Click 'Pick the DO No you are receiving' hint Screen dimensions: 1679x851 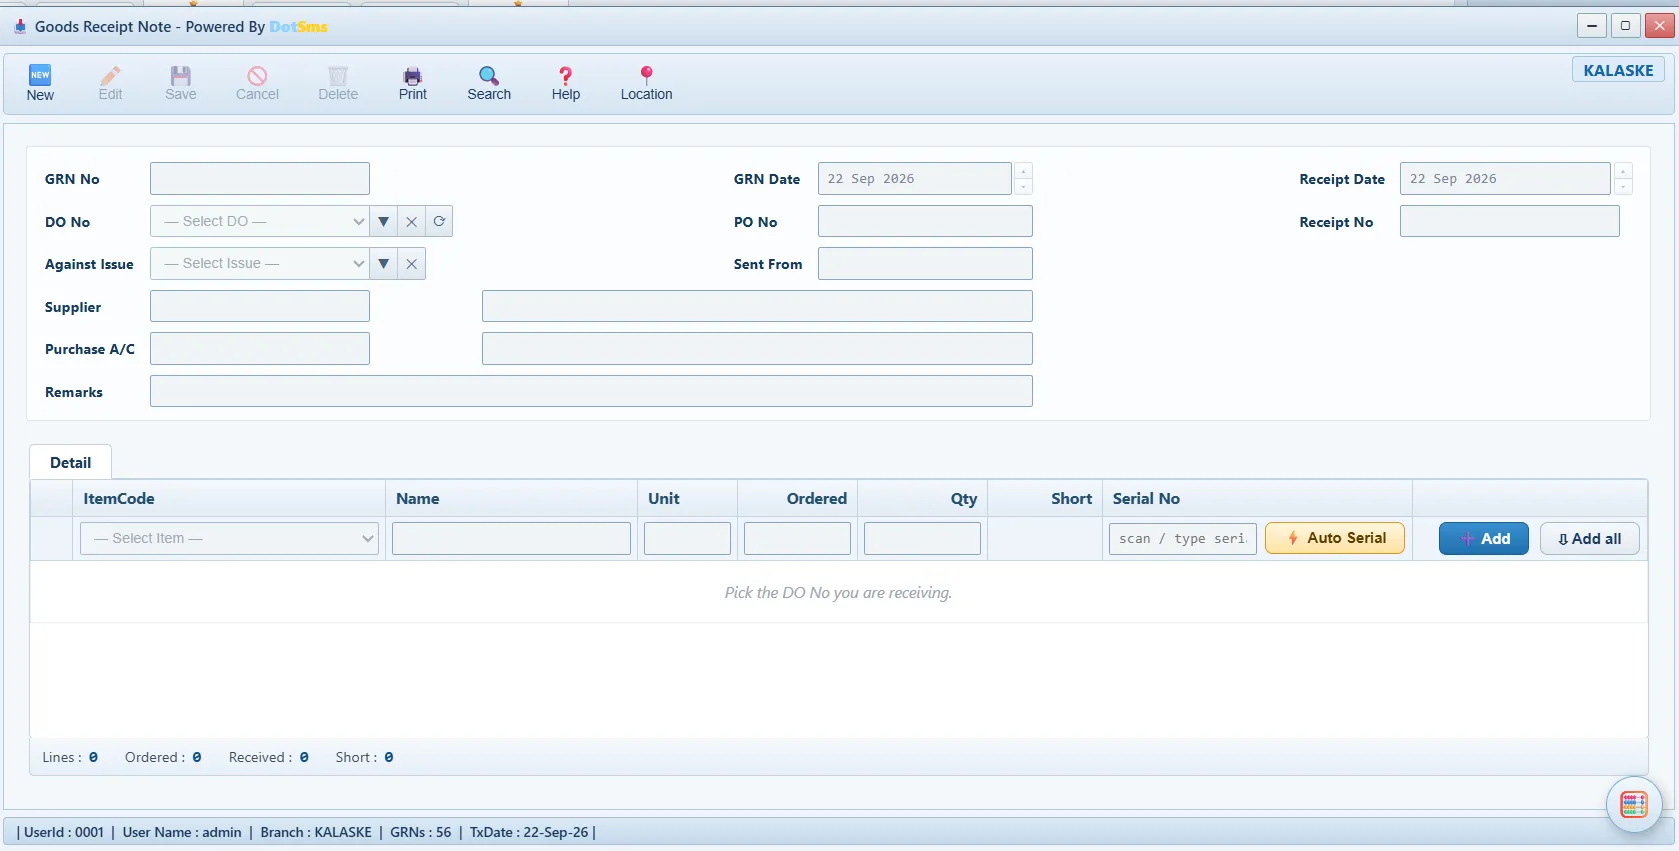[838, 592]
